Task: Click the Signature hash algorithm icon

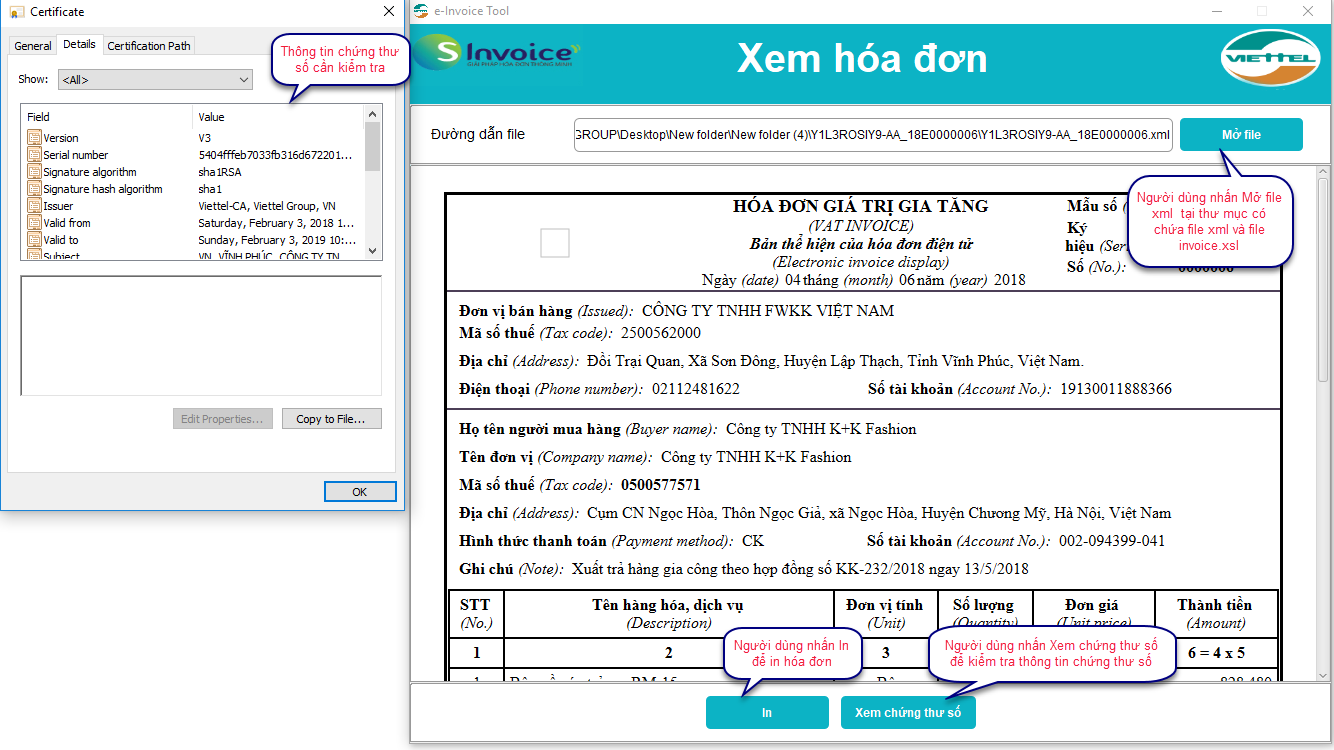Action: 34,189
